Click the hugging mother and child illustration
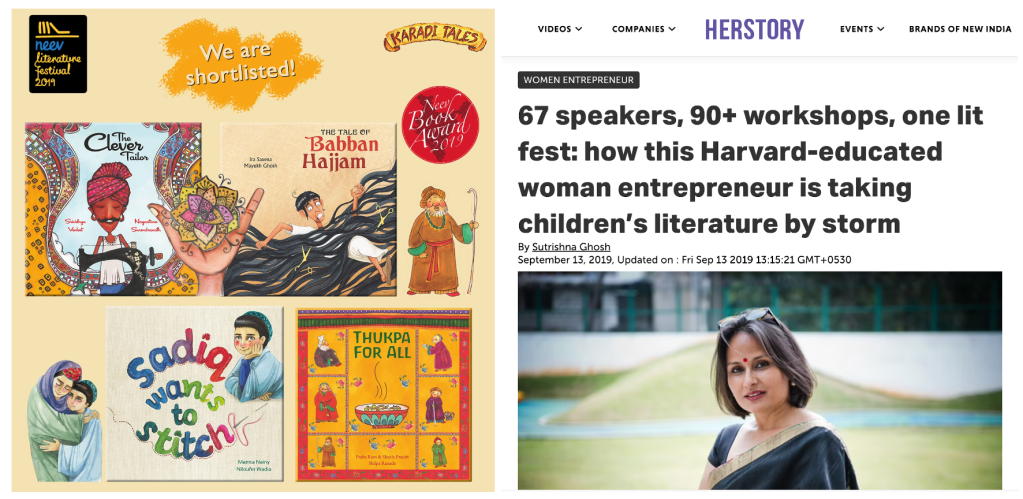The height and width of the screenshot is (499, 1023). pyautogui.click(x=64, y=420)
